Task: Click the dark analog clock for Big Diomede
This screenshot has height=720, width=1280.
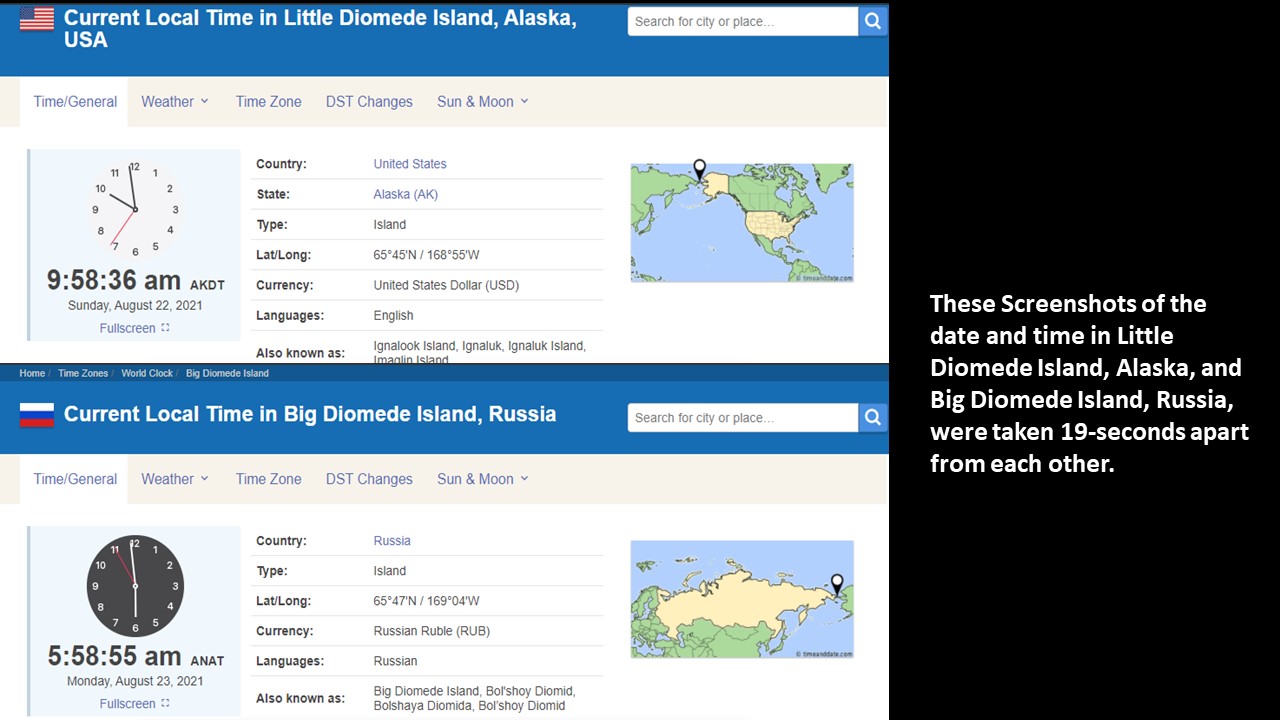Action: [135, 585]
